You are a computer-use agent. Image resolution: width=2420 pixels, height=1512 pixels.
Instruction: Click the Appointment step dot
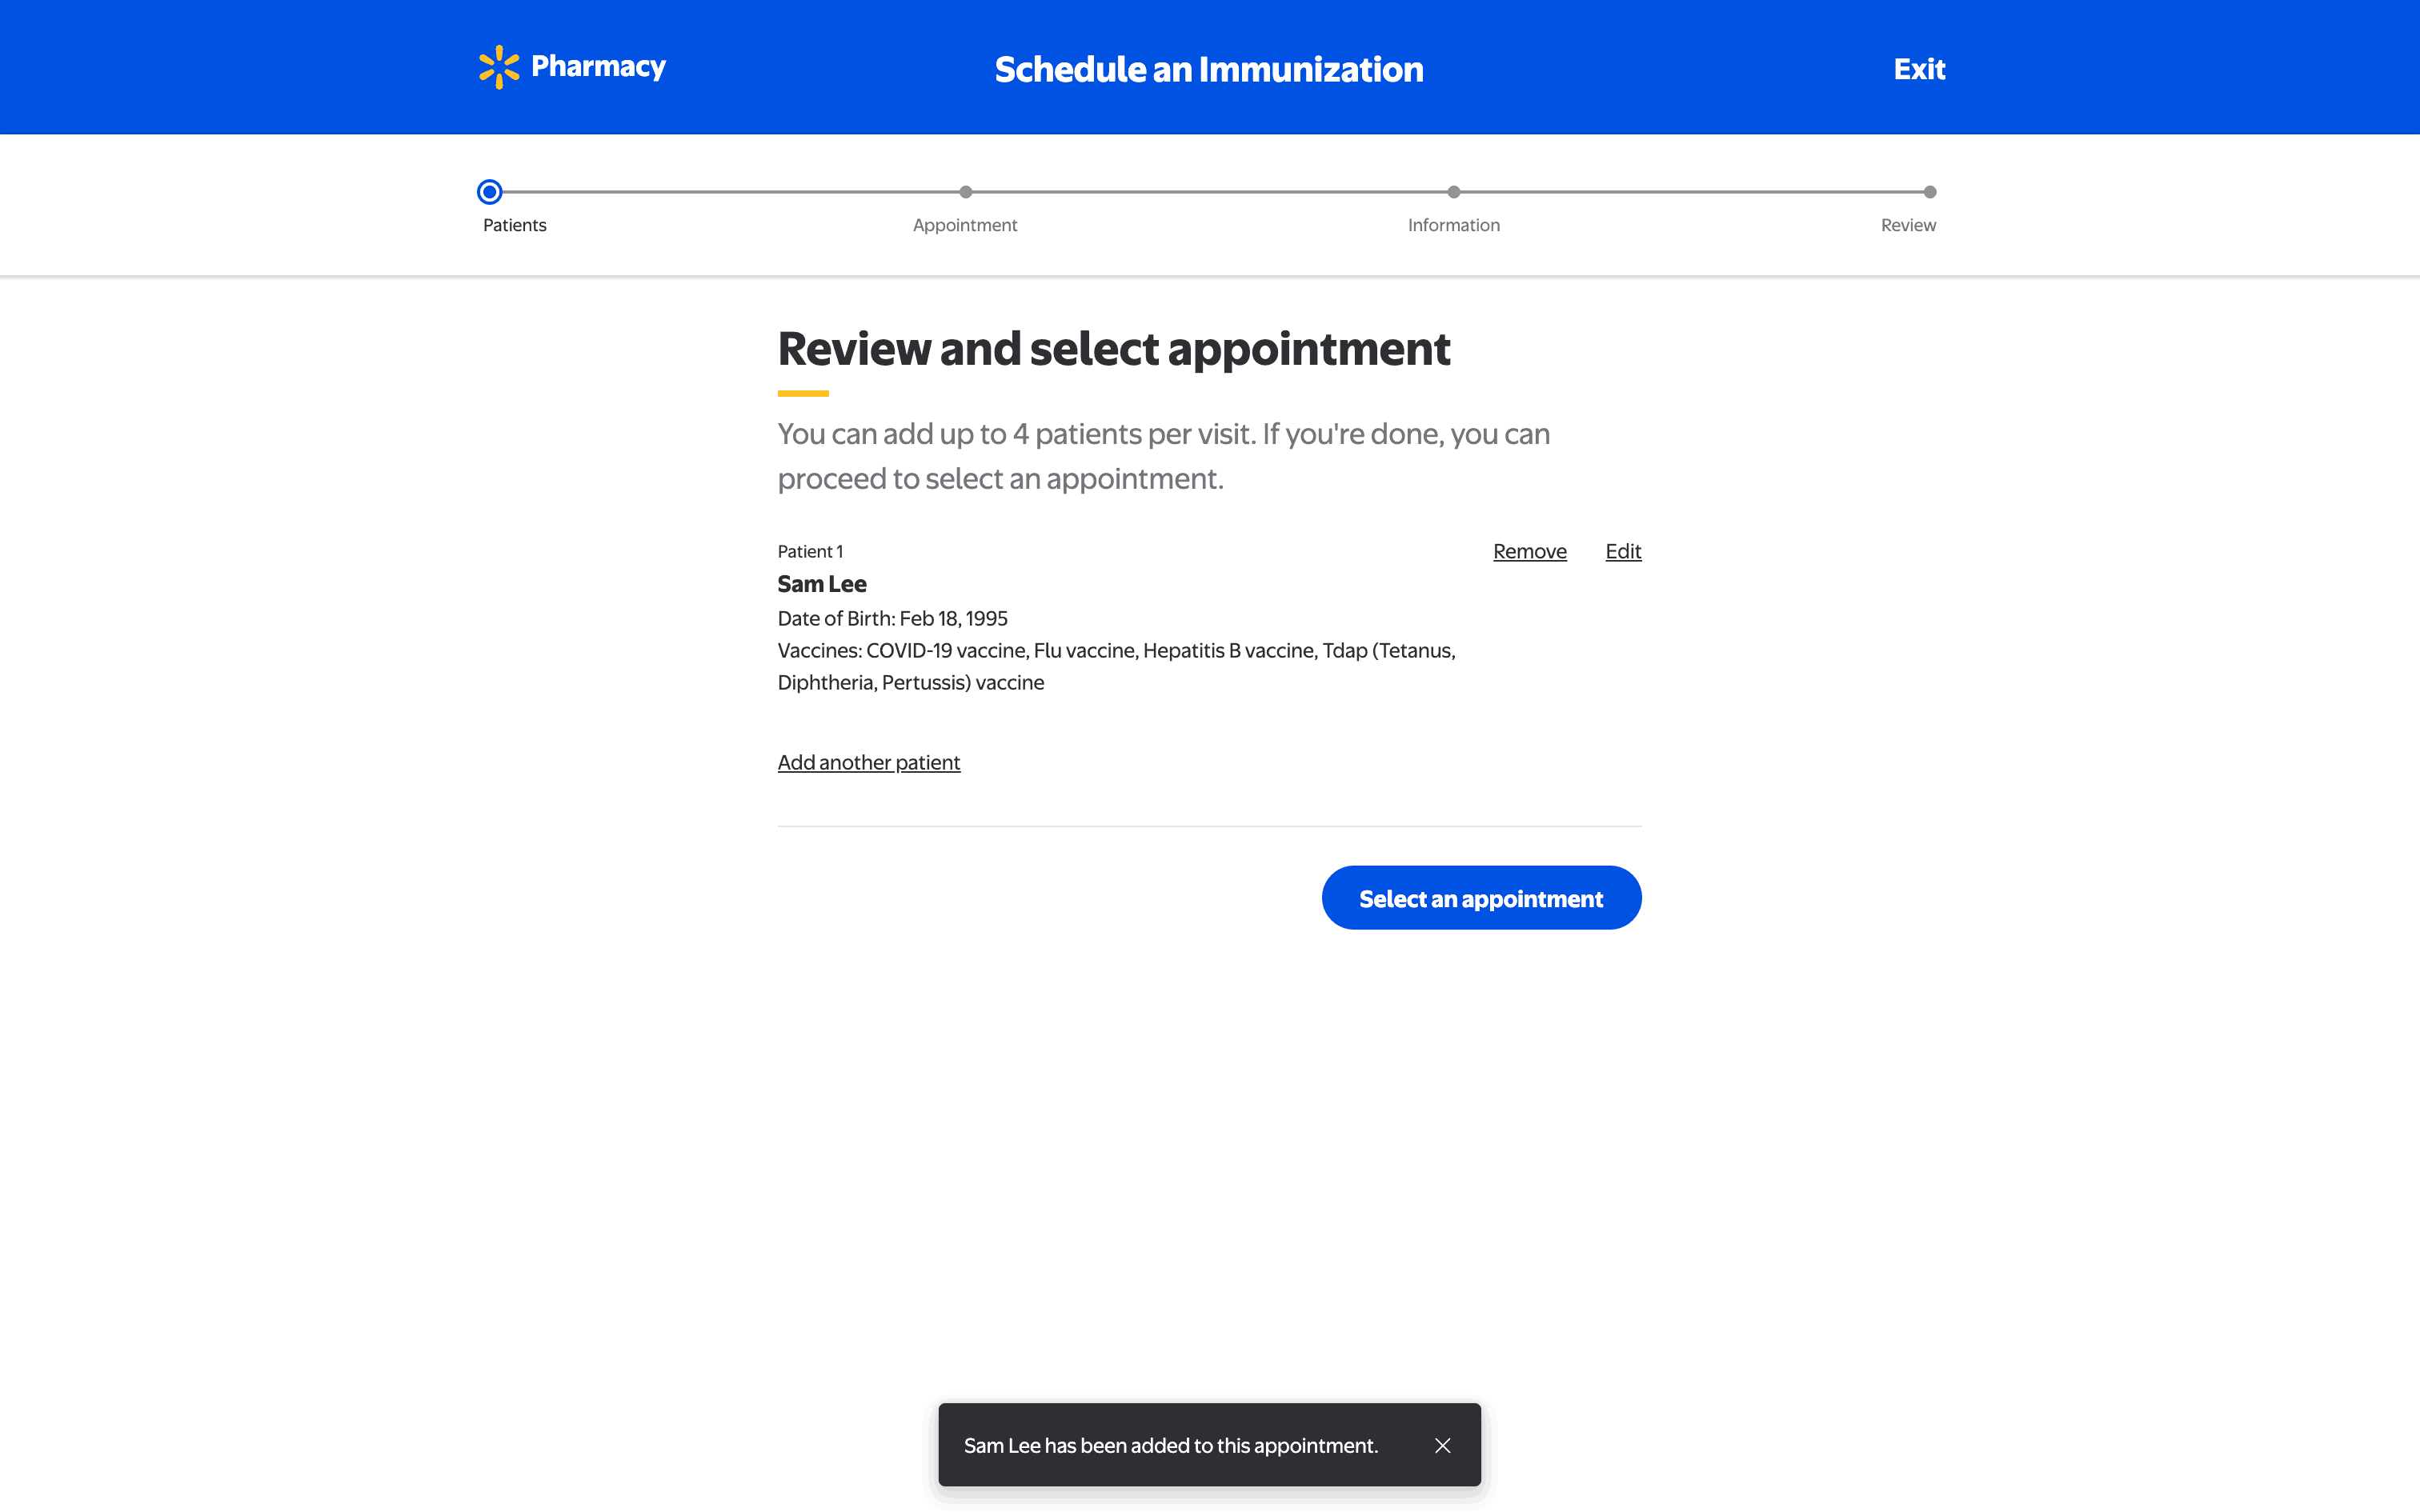tap(965, 192)
